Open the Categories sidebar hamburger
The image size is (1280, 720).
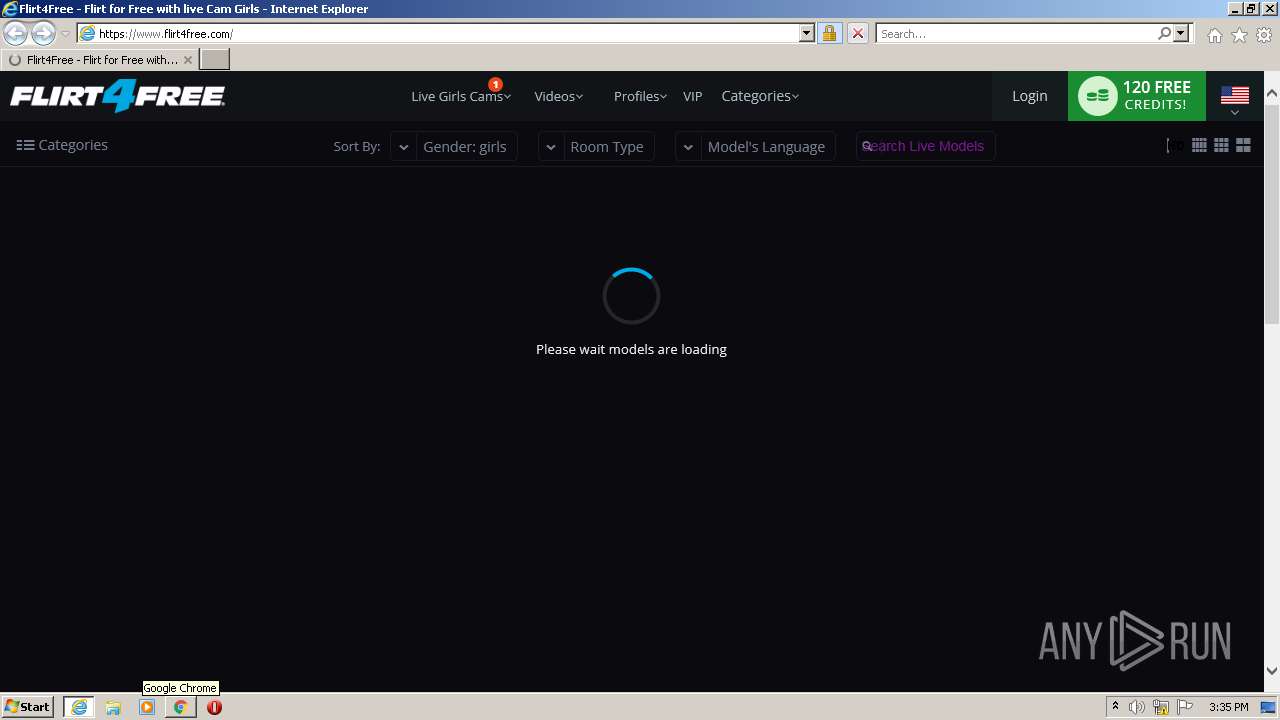[x=62, y=145]
